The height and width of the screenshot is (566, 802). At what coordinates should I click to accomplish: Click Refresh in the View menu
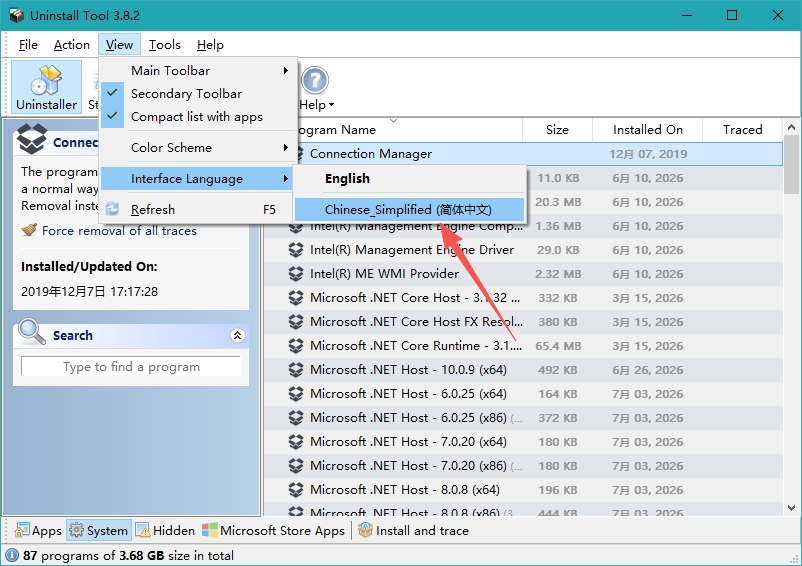[x=198, y=210]
